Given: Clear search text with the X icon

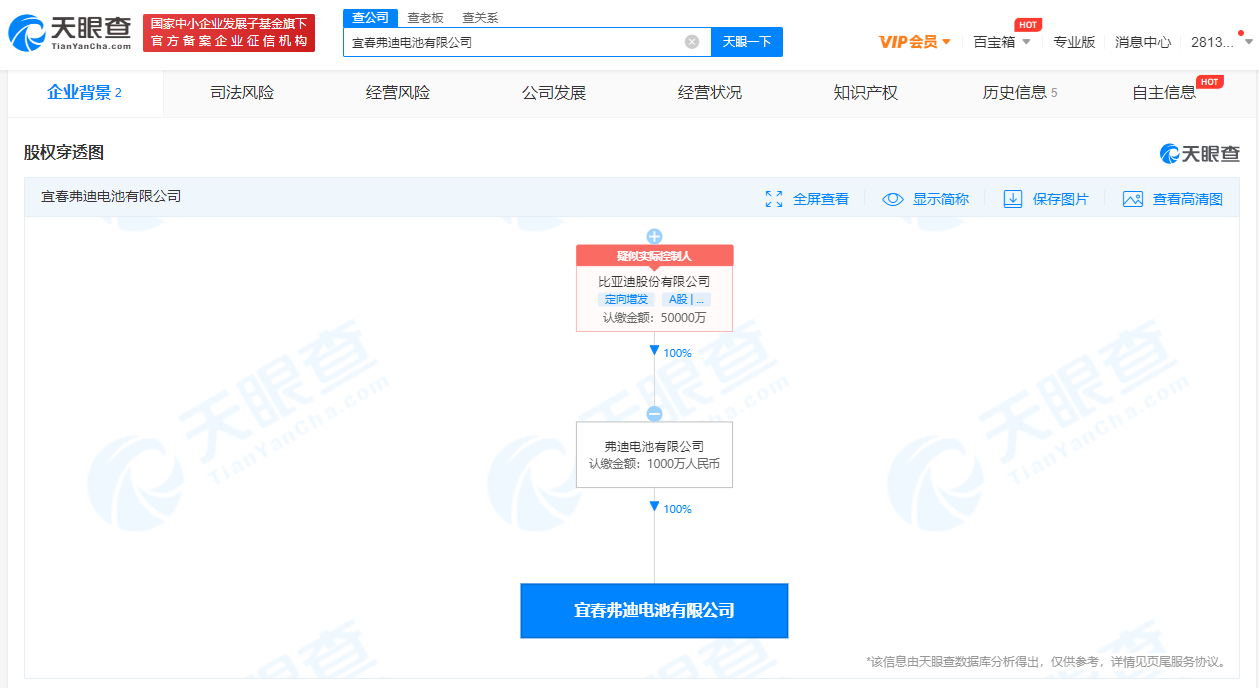Looking at the screenshot, I should [x=691, y=42].
